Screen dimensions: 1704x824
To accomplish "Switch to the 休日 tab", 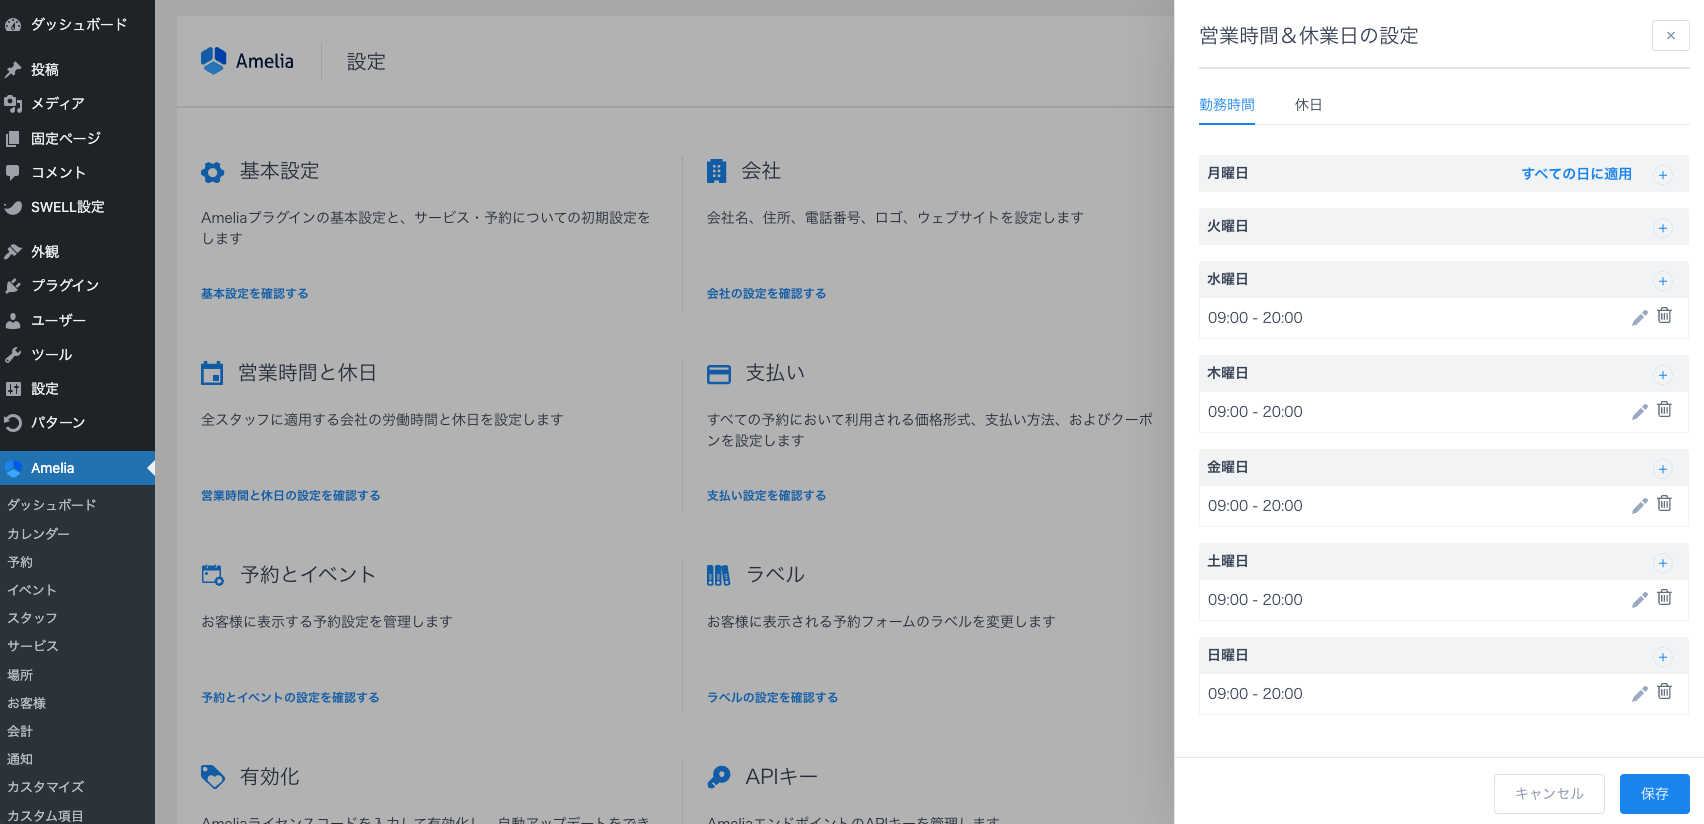I will 1308,105.
